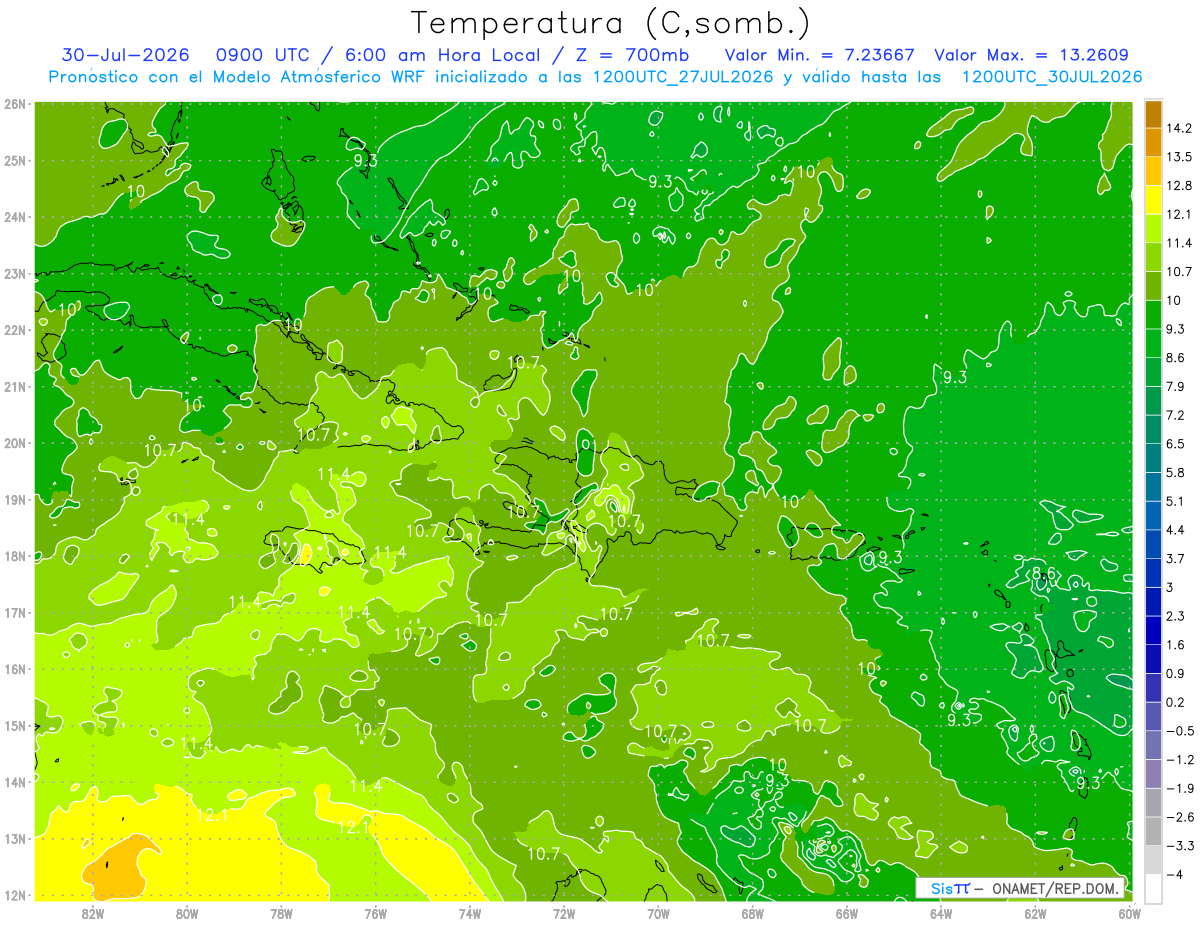Click the "1.6" colorbar label
This screenshot has height=927, width=1200.
(1174, 644)
